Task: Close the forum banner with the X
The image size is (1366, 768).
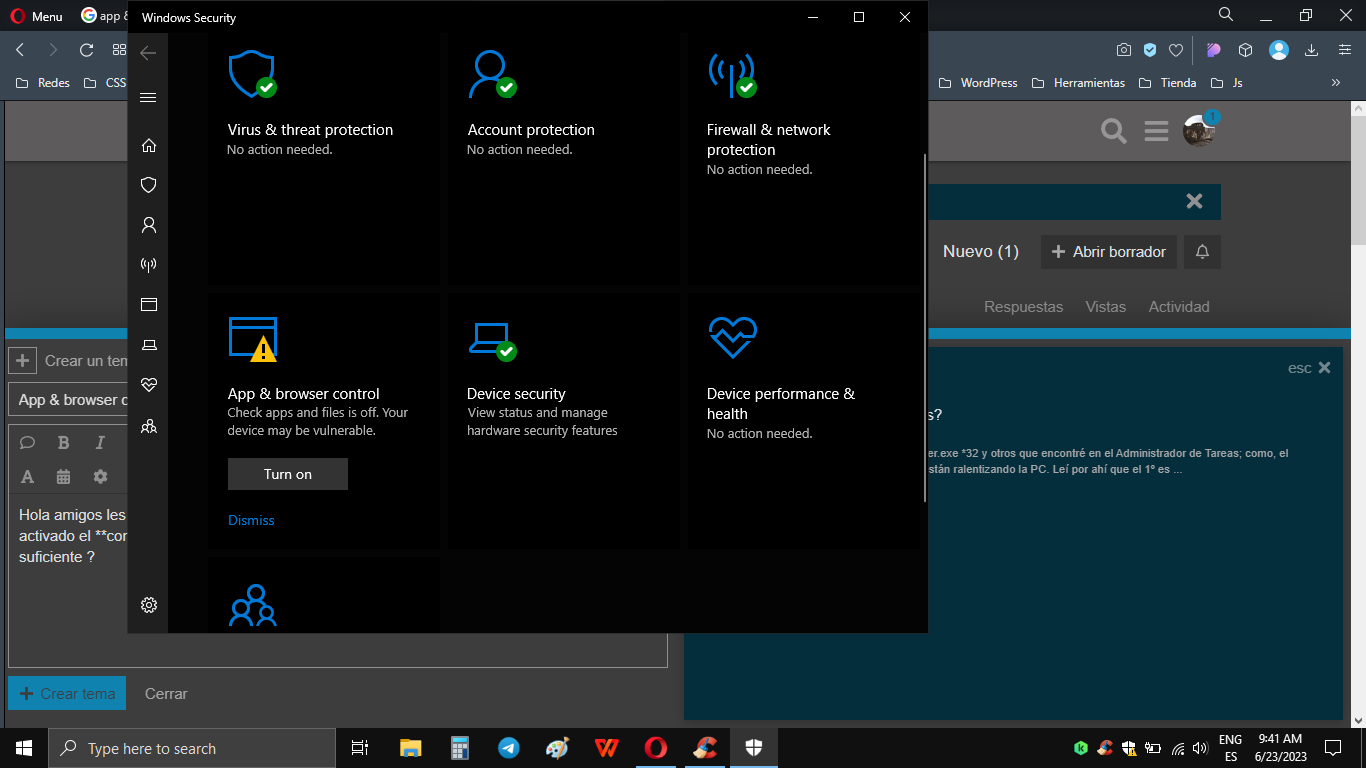Action: tap(1194, 201)
